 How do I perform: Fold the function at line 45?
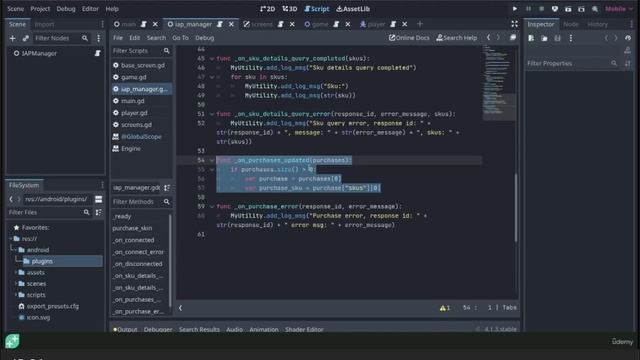pos(212,59)
